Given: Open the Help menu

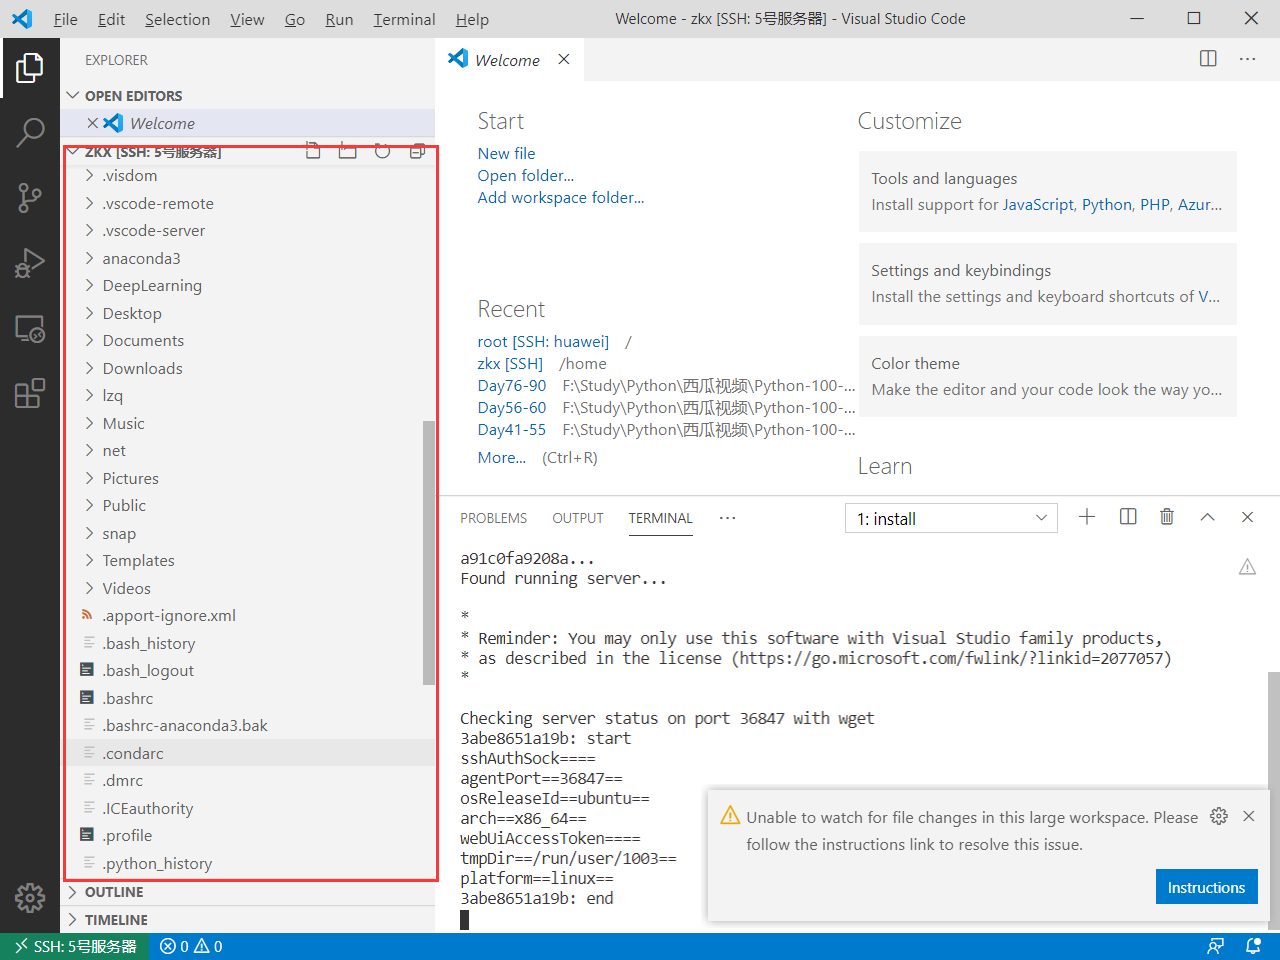Looking at the screenshot, I should [x=472, y=19].
